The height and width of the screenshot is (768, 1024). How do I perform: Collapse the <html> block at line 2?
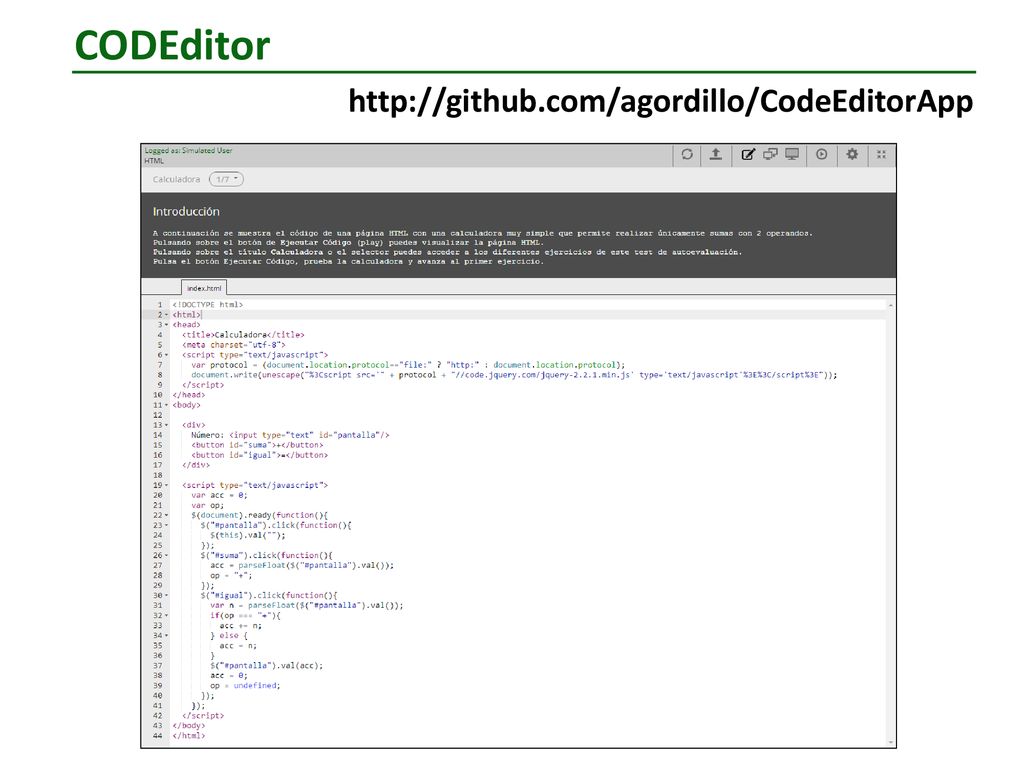pyautogui.click(x=167, y=315)
